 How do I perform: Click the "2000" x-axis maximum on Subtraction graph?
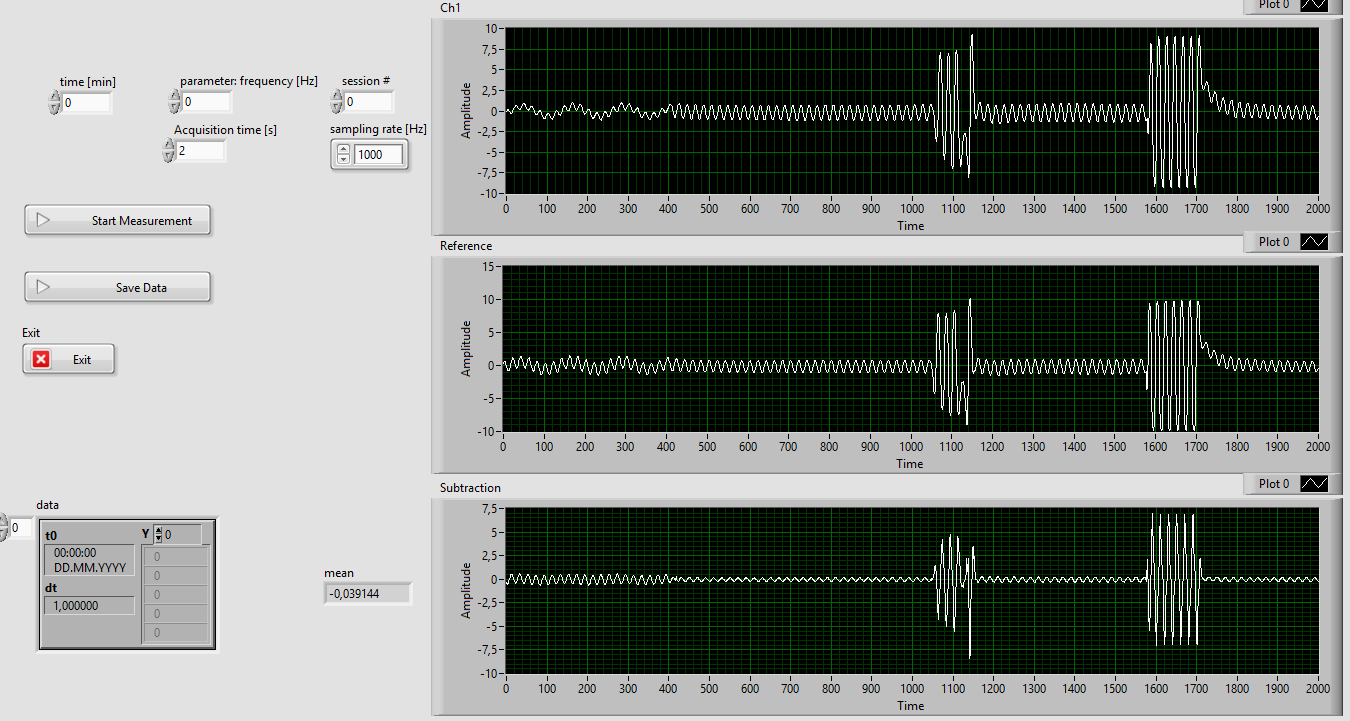point(1318,688)
